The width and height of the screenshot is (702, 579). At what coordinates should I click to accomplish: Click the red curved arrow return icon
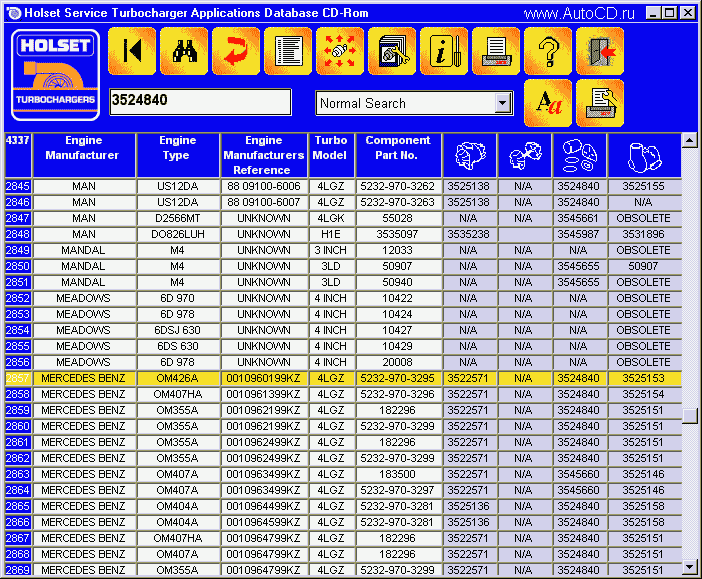(236, 51)
